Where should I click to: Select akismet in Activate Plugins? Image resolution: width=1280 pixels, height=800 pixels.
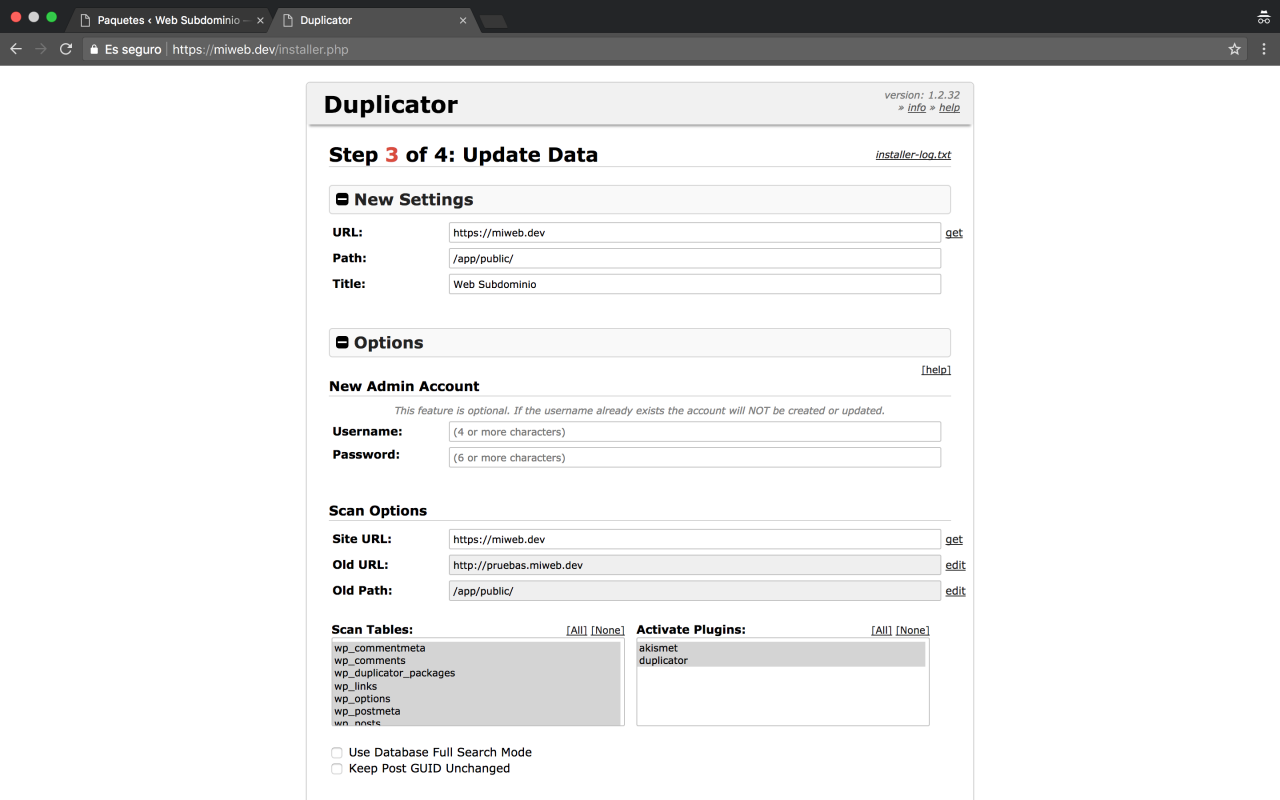pyautogui.click(x=781, y=648)
